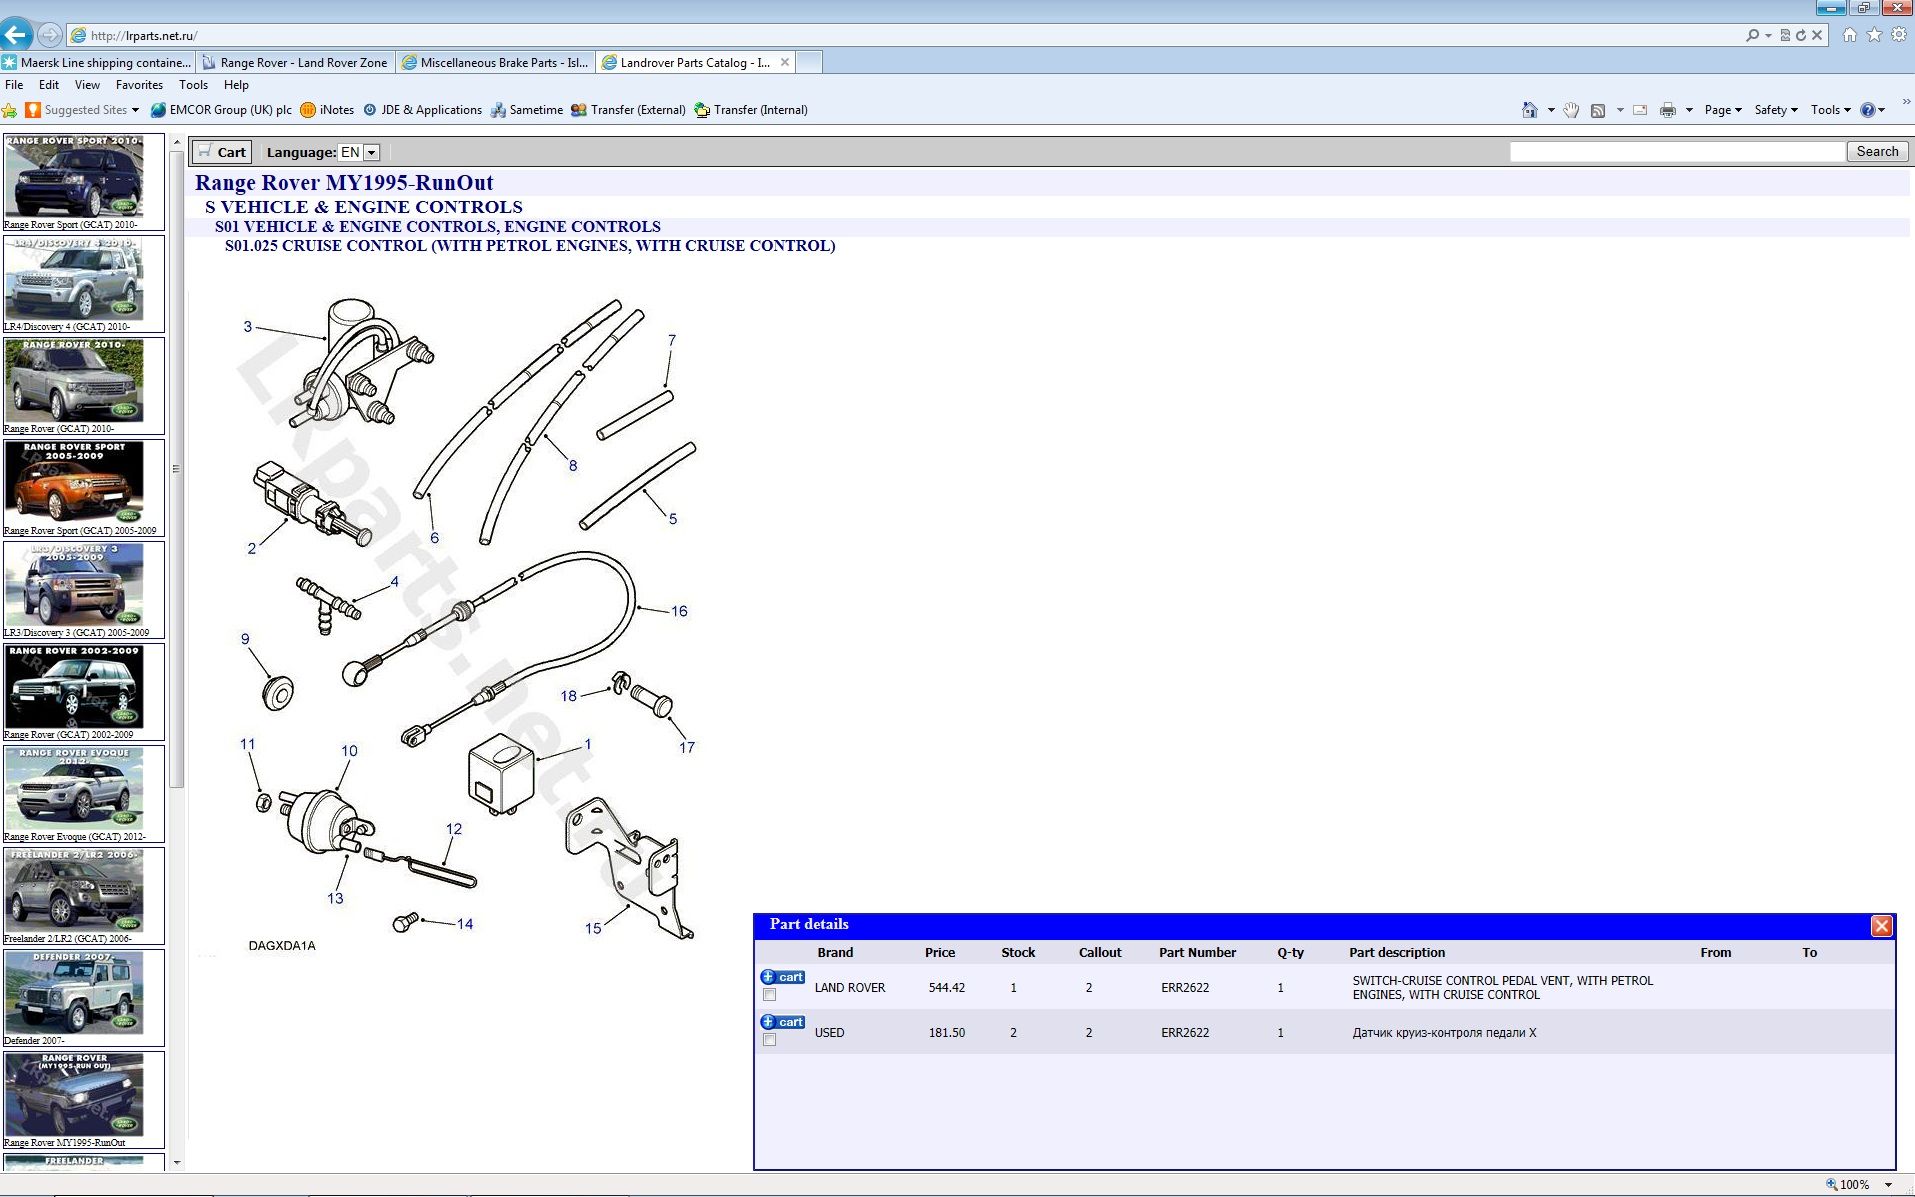Open Transfer (Internal) bookmark

click(751, 110)
